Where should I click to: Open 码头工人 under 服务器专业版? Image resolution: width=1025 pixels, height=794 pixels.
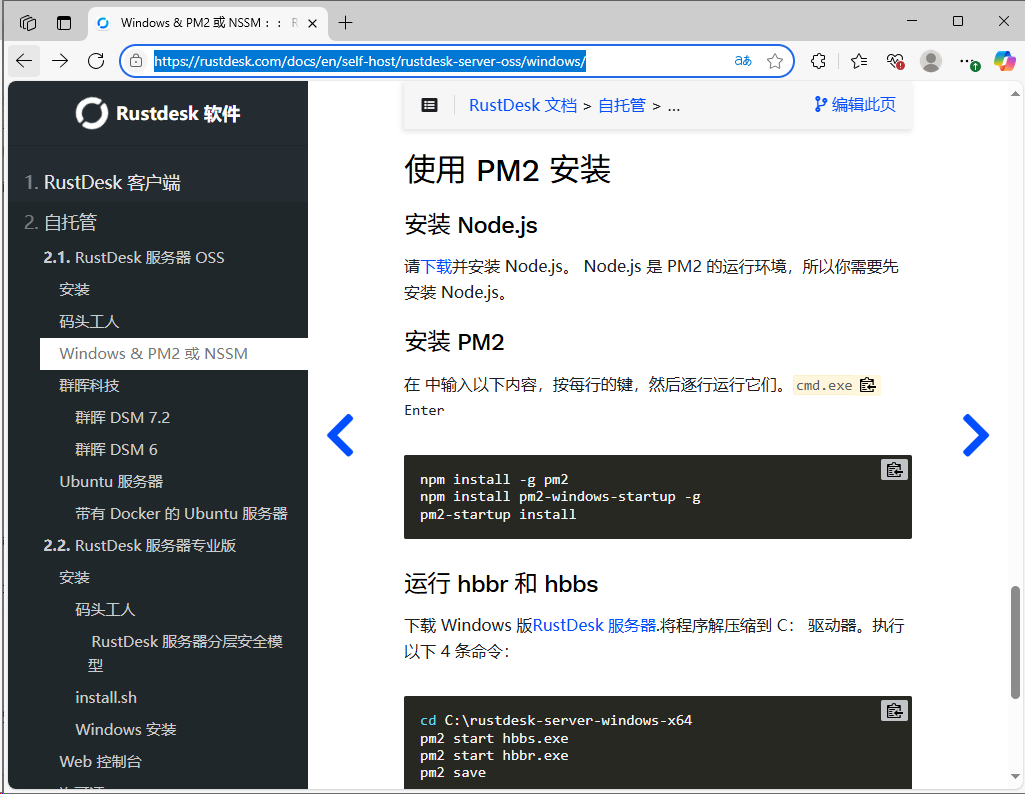coord(105,610)
